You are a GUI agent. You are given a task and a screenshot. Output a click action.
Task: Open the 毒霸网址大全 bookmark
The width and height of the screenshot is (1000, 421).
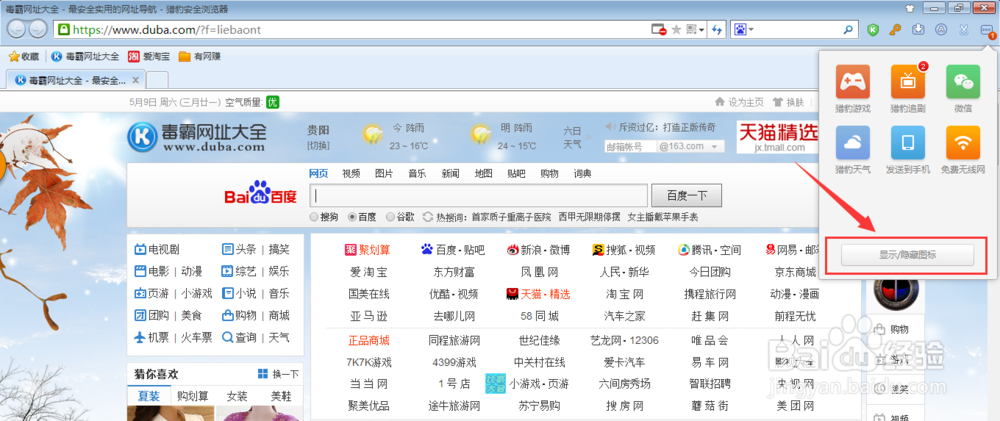[x=85, y=56]
